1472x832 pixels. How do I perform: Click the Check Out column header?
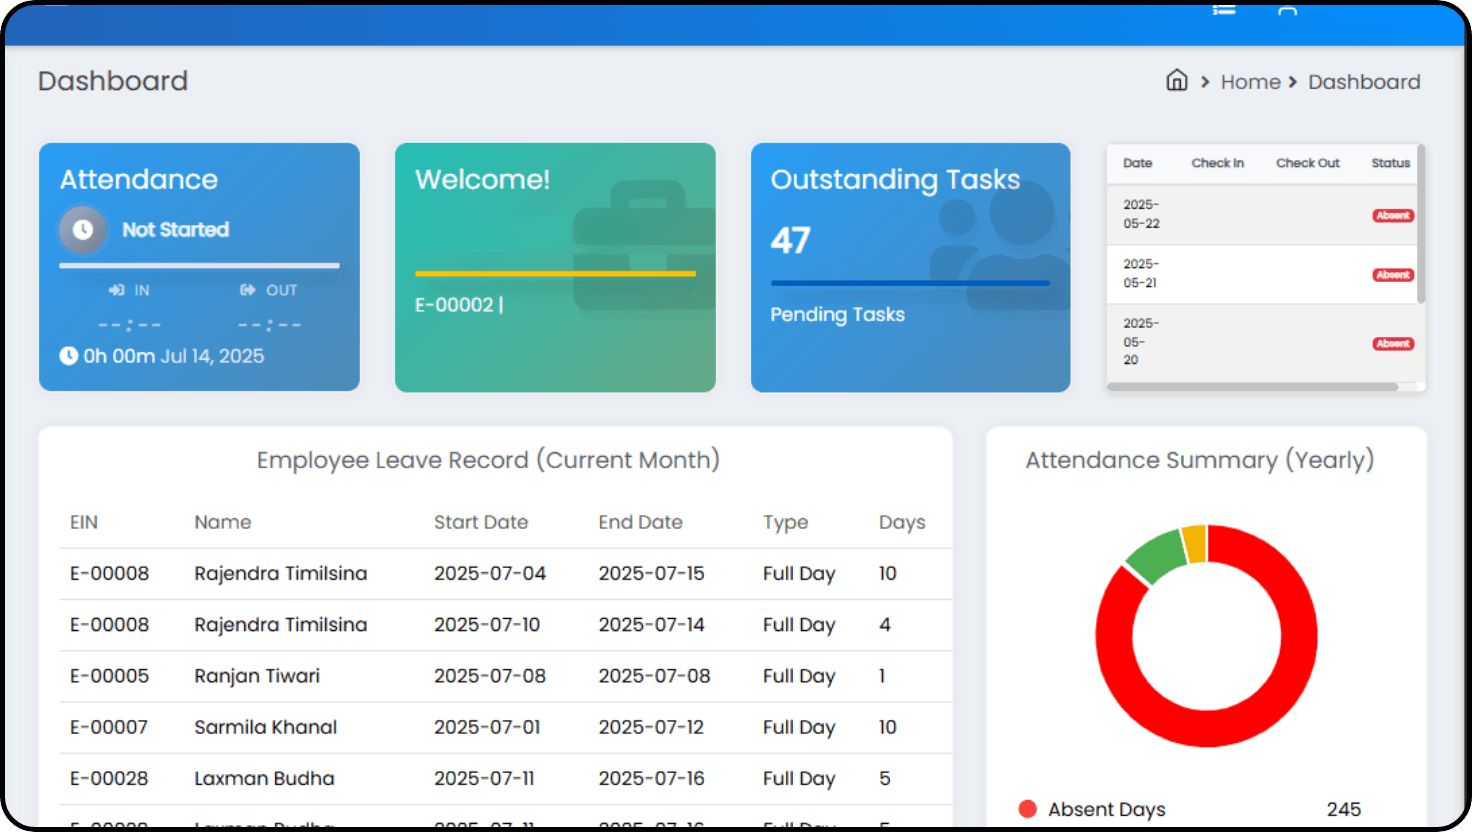(x=1308, y=163)
